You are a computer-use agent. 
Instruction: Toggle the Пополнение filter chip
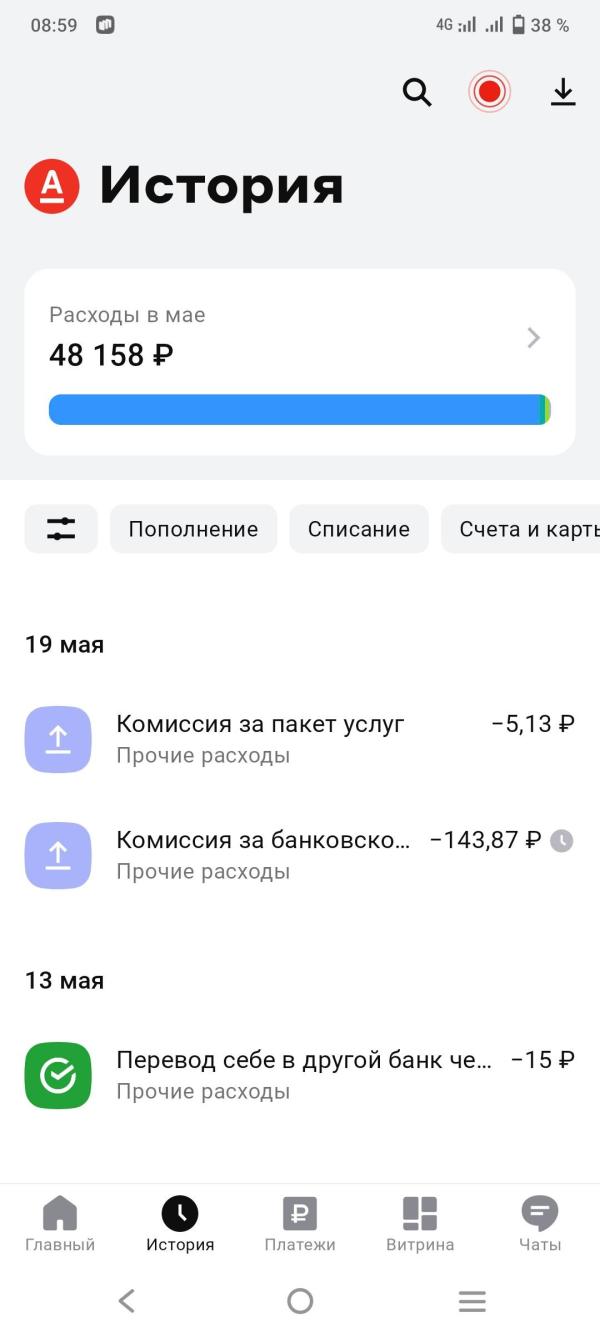point(193,529)
